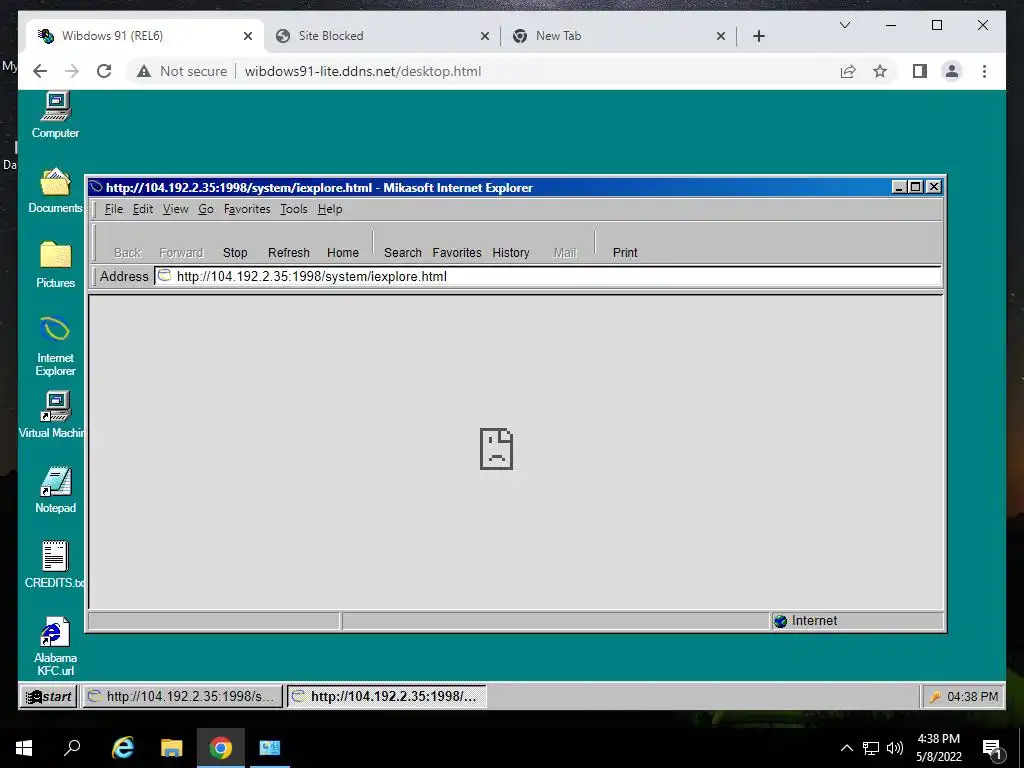
Task: Reload the Chrome page
Action: tap(104, 71)
